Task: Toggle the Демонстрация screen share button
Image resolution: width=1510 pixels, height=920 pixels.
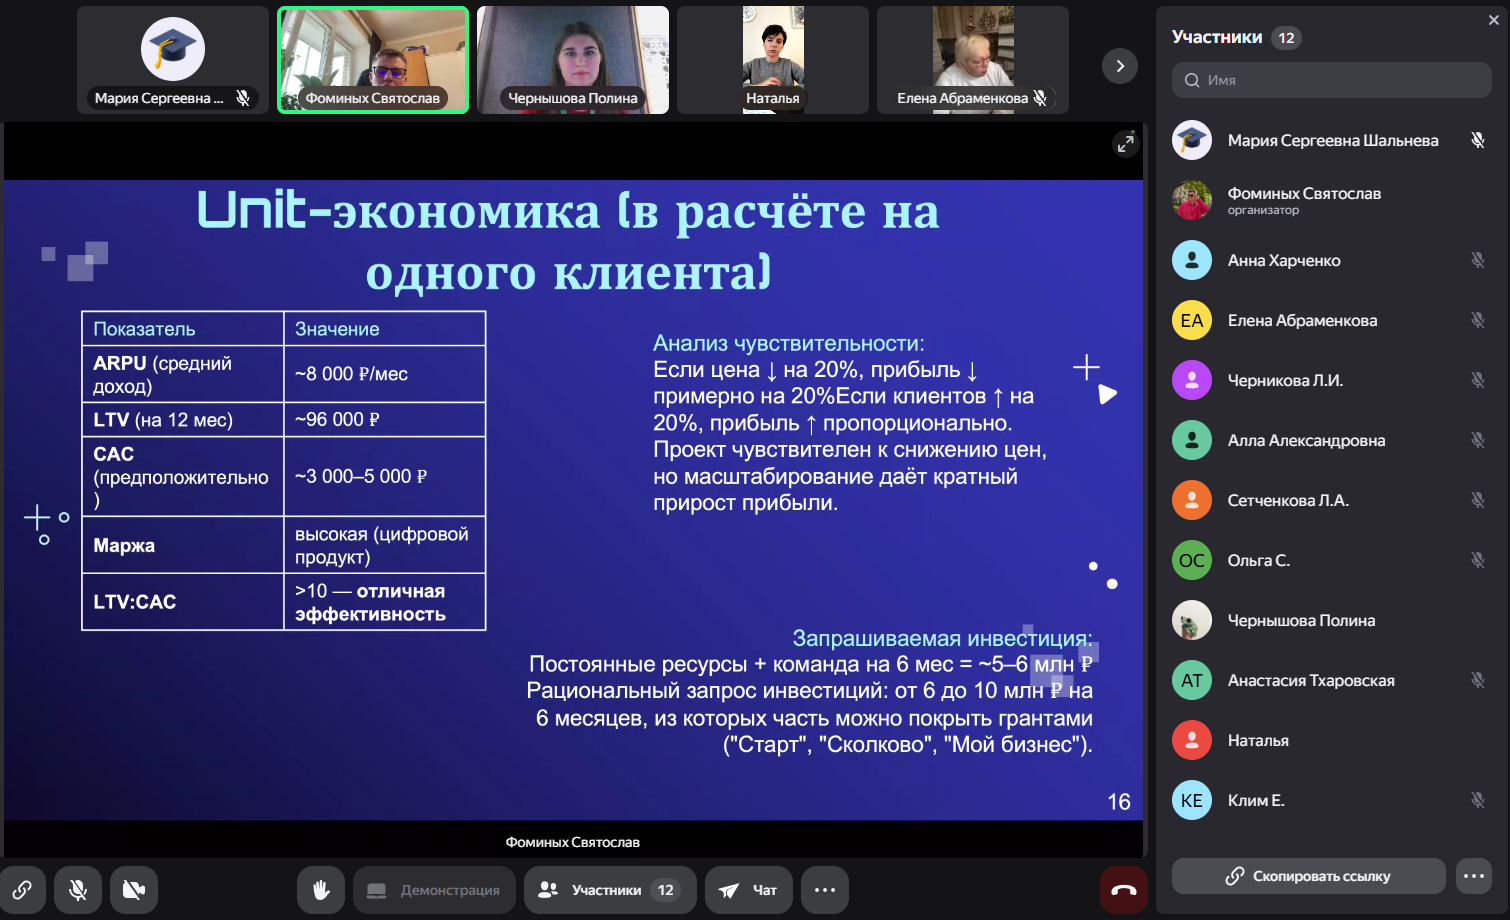Action: click(x=434, y=890)
